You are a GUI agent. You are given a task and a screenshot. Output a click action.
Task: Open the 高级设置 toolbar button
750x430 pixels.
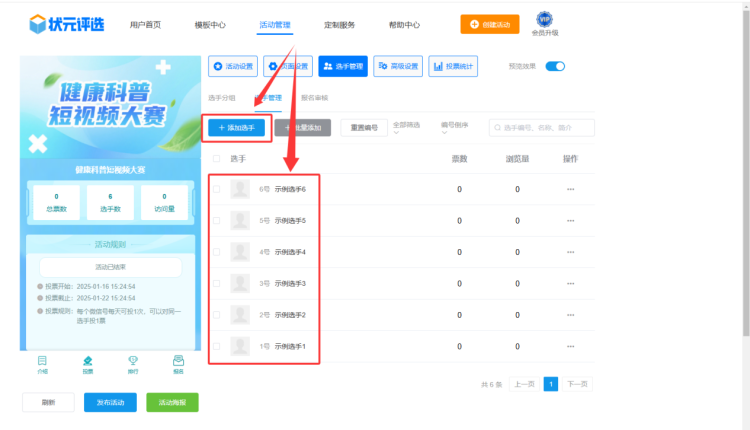click(x=398, y=67)
